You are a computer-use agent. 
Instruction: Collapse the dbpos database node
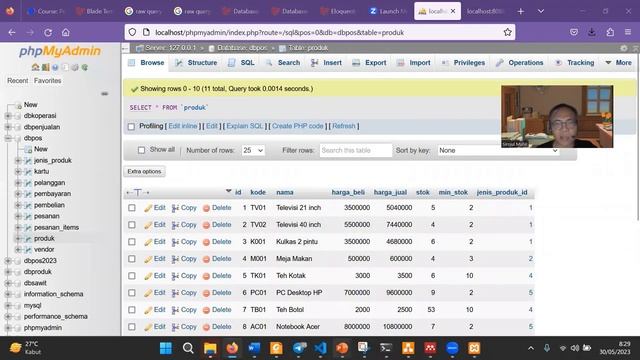[x=8, y=138]
